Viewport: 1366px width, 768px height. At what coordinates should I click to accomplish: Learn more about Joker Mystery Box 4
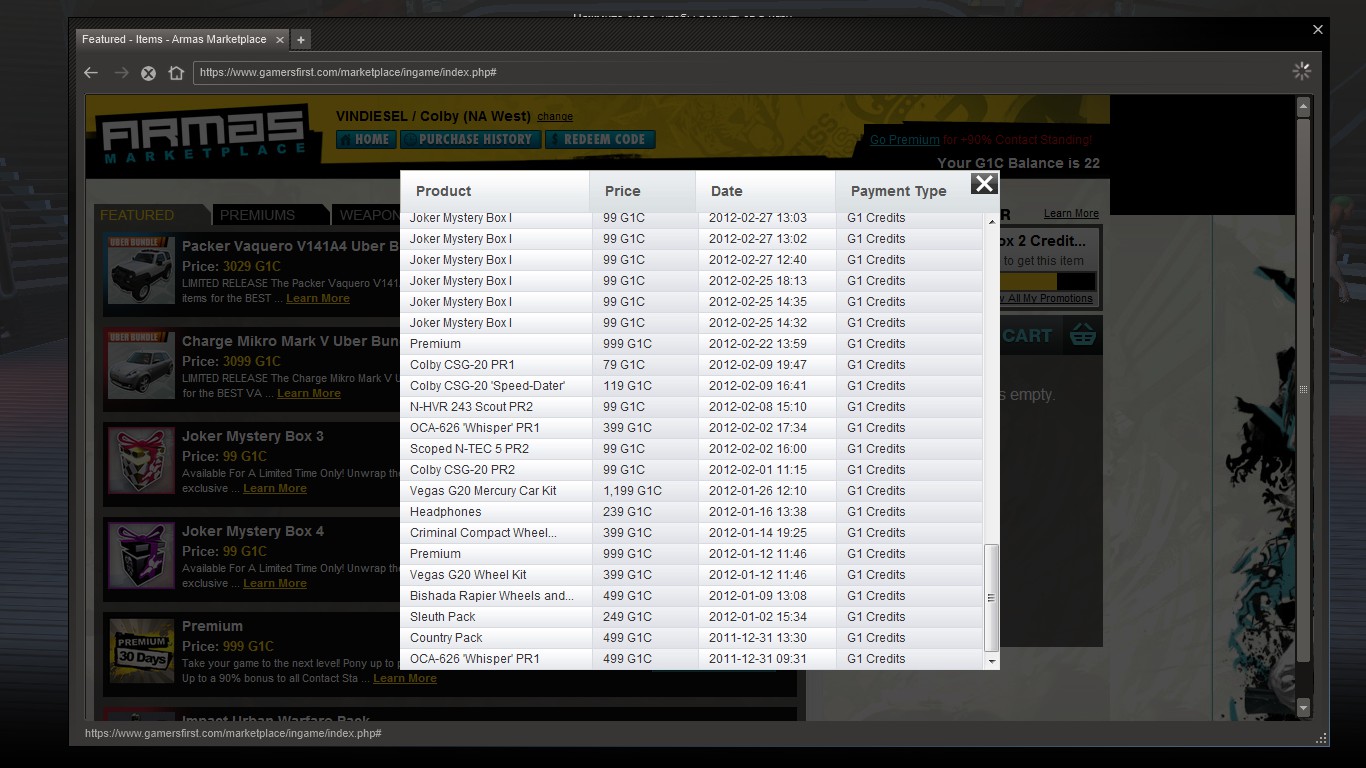pos(274,584)
